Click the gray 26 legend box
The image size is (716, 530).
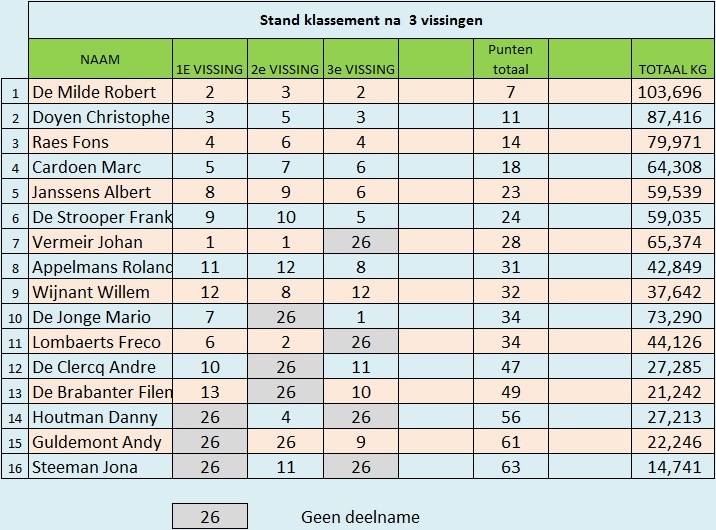pyautogui.click(x=210, y=516)
